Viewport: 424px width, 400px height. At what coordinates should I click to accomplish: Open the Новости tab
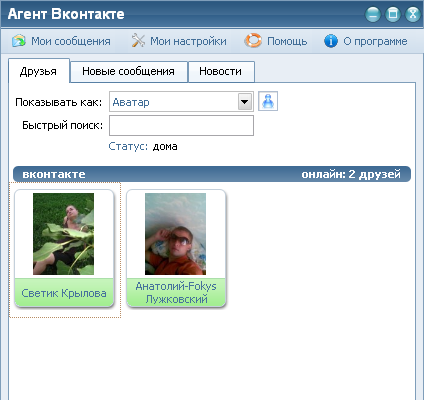[x=221, y=71]
